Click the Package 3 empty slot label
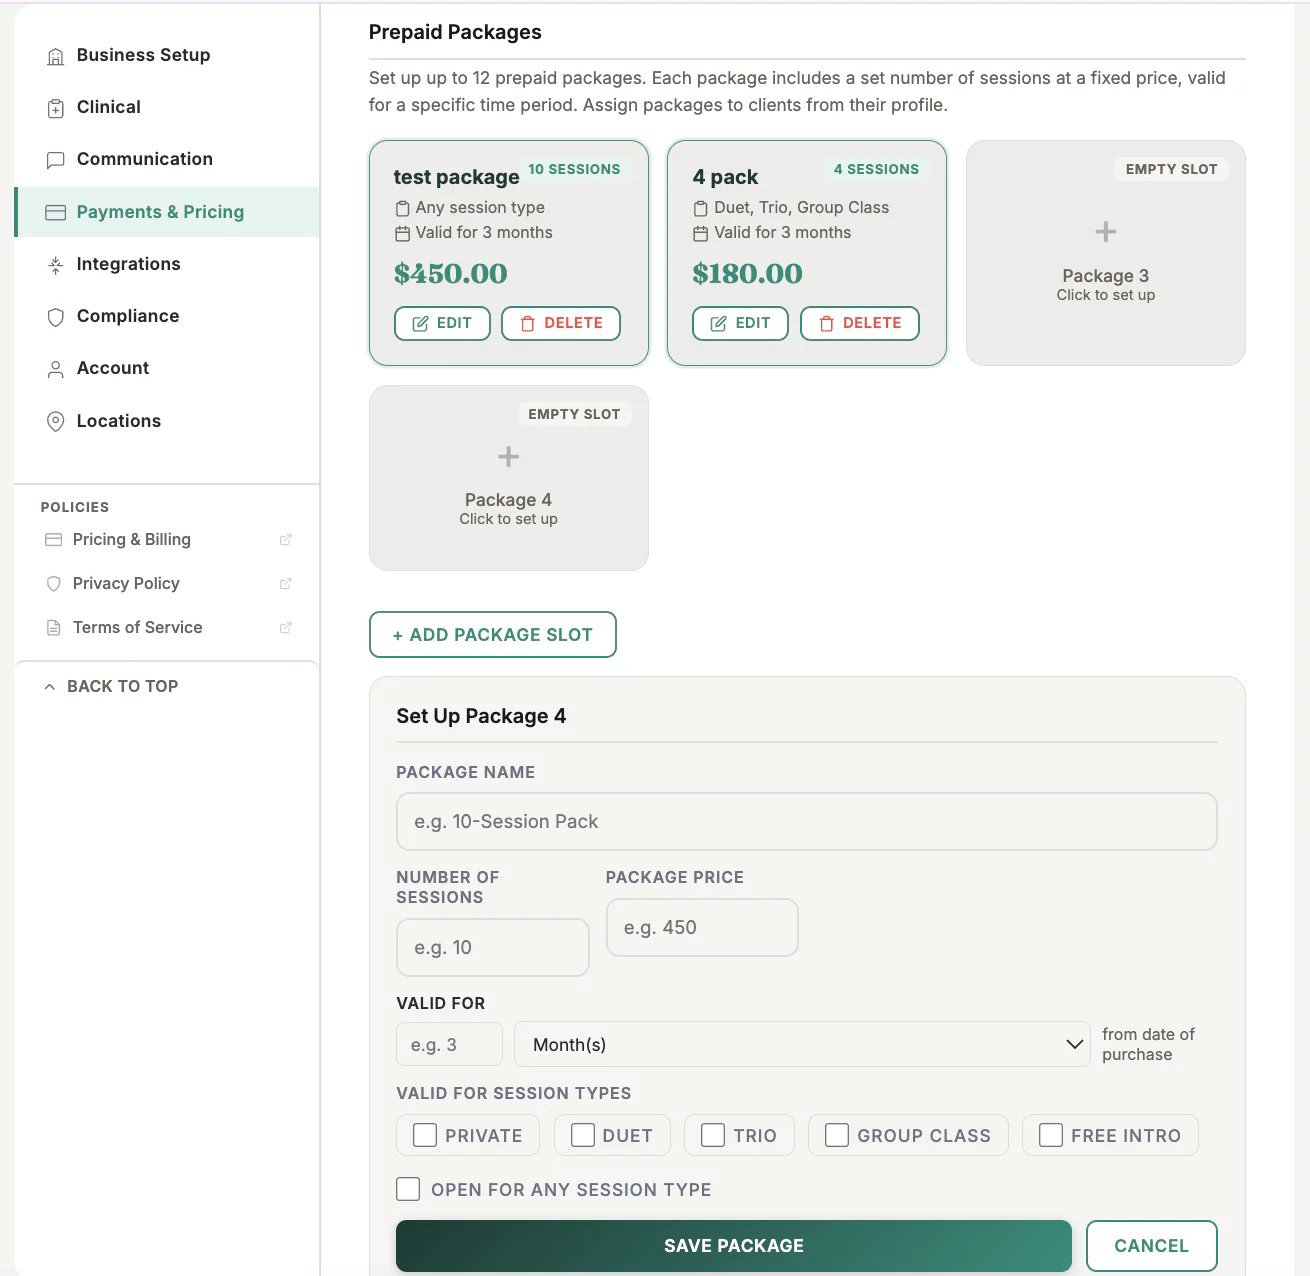1310x1276 pixels. pyautogui.click(x=1106, y=276)
